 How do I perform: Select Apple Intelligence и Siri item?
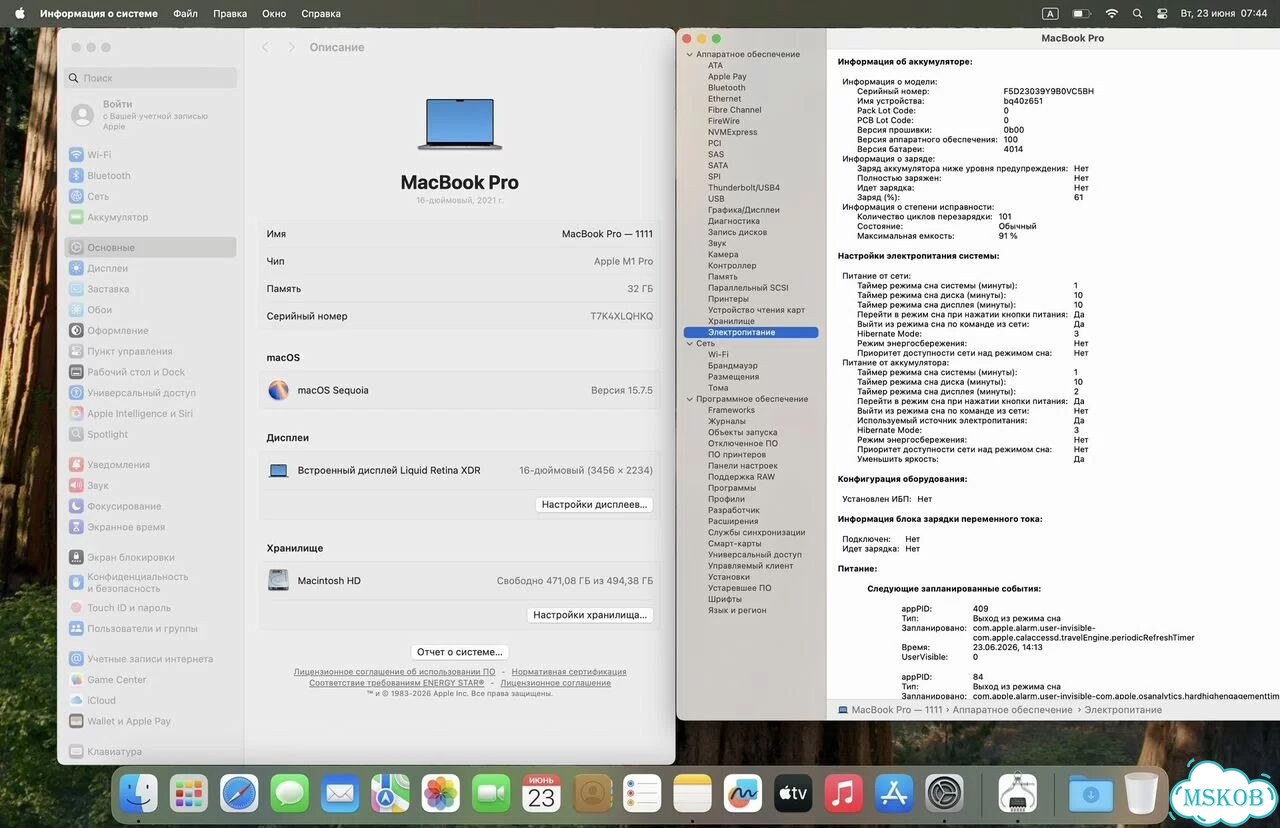coord(150,414)
